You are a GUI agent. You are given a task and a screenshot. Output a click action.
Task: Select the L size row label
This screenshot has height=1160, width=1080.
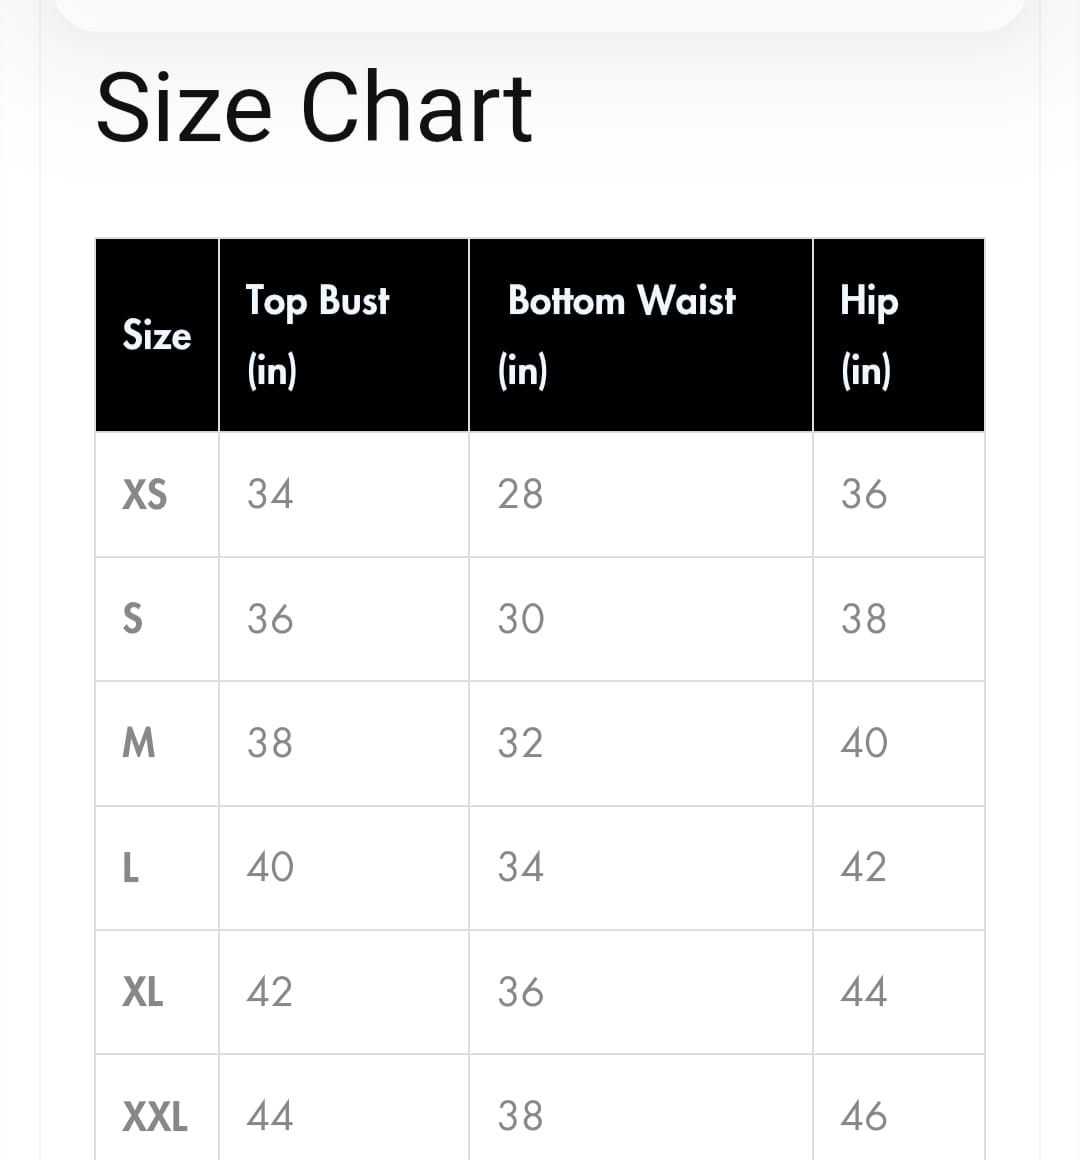(130, 867)
